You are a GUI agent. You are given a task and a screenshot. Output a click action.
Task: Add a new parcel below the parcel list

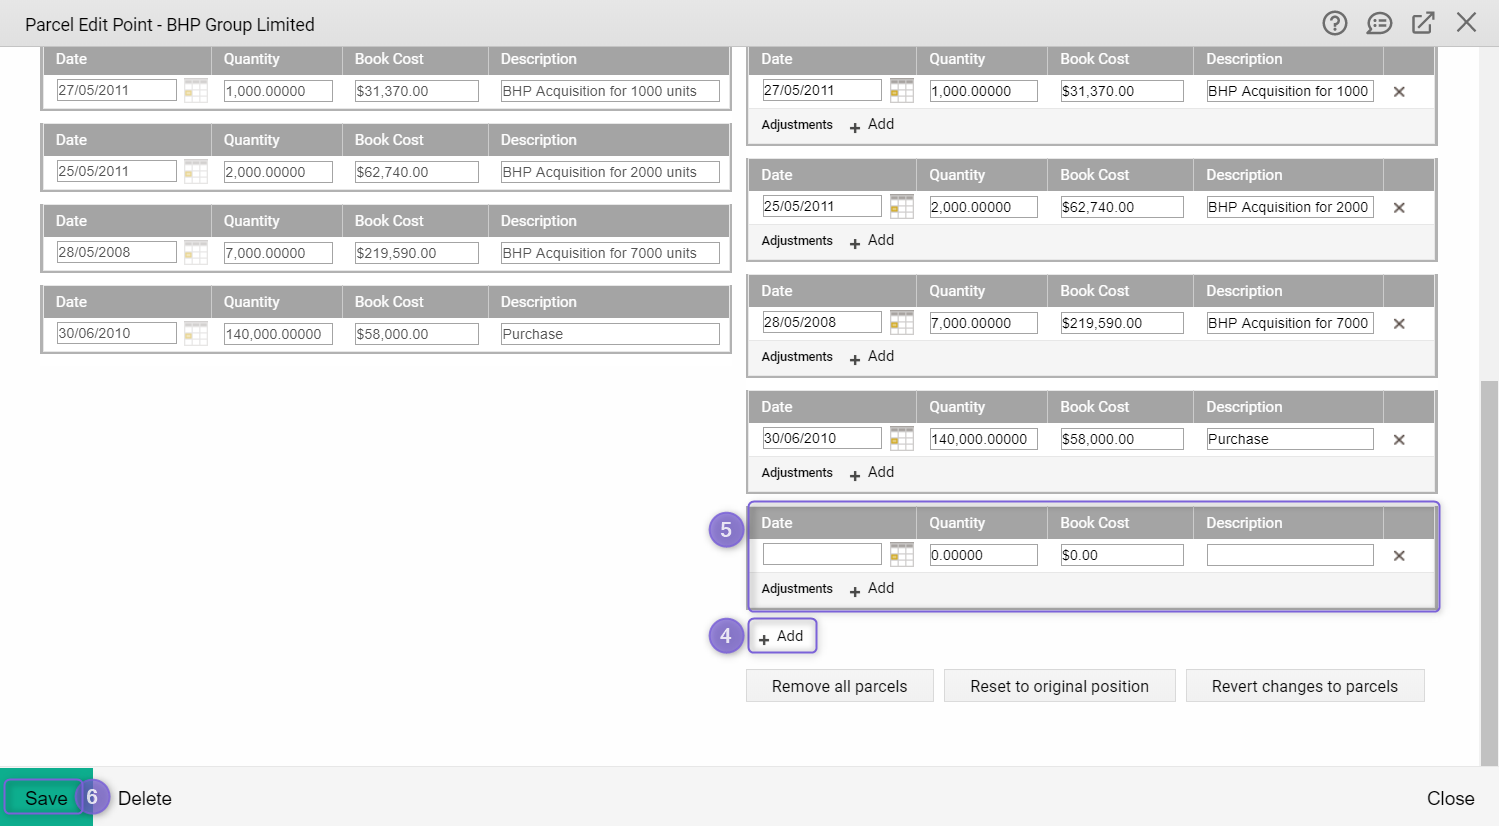tap(782, 636)
